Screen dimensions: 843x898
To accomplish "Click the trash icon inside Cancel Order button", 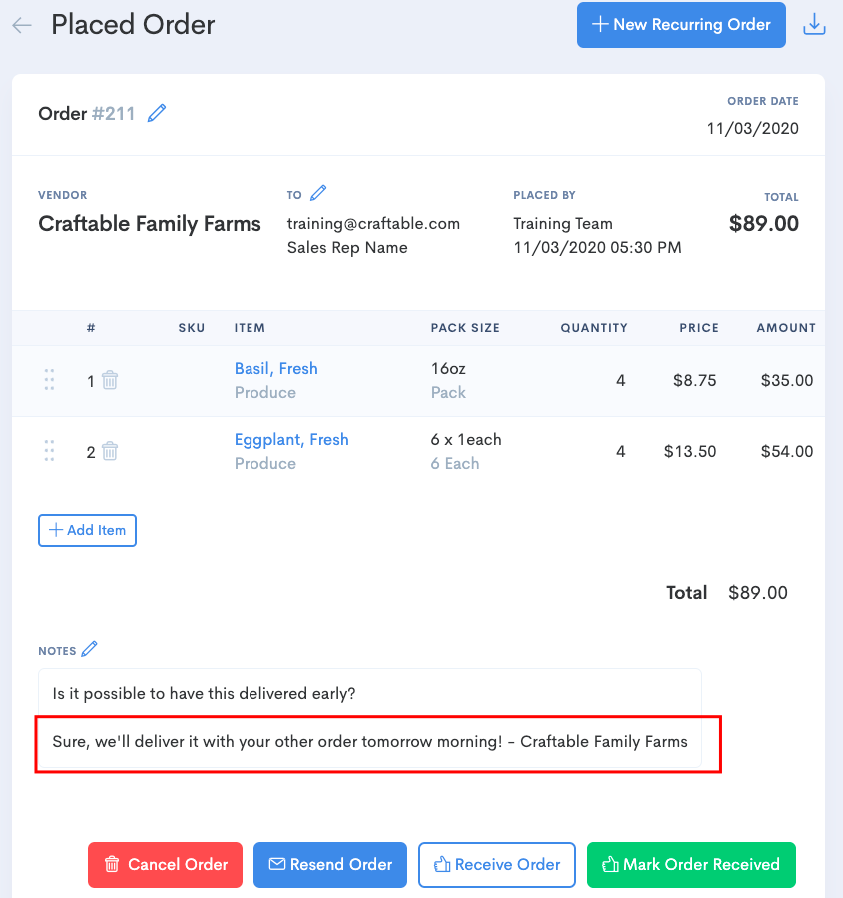I will click(x=111, y=865).
